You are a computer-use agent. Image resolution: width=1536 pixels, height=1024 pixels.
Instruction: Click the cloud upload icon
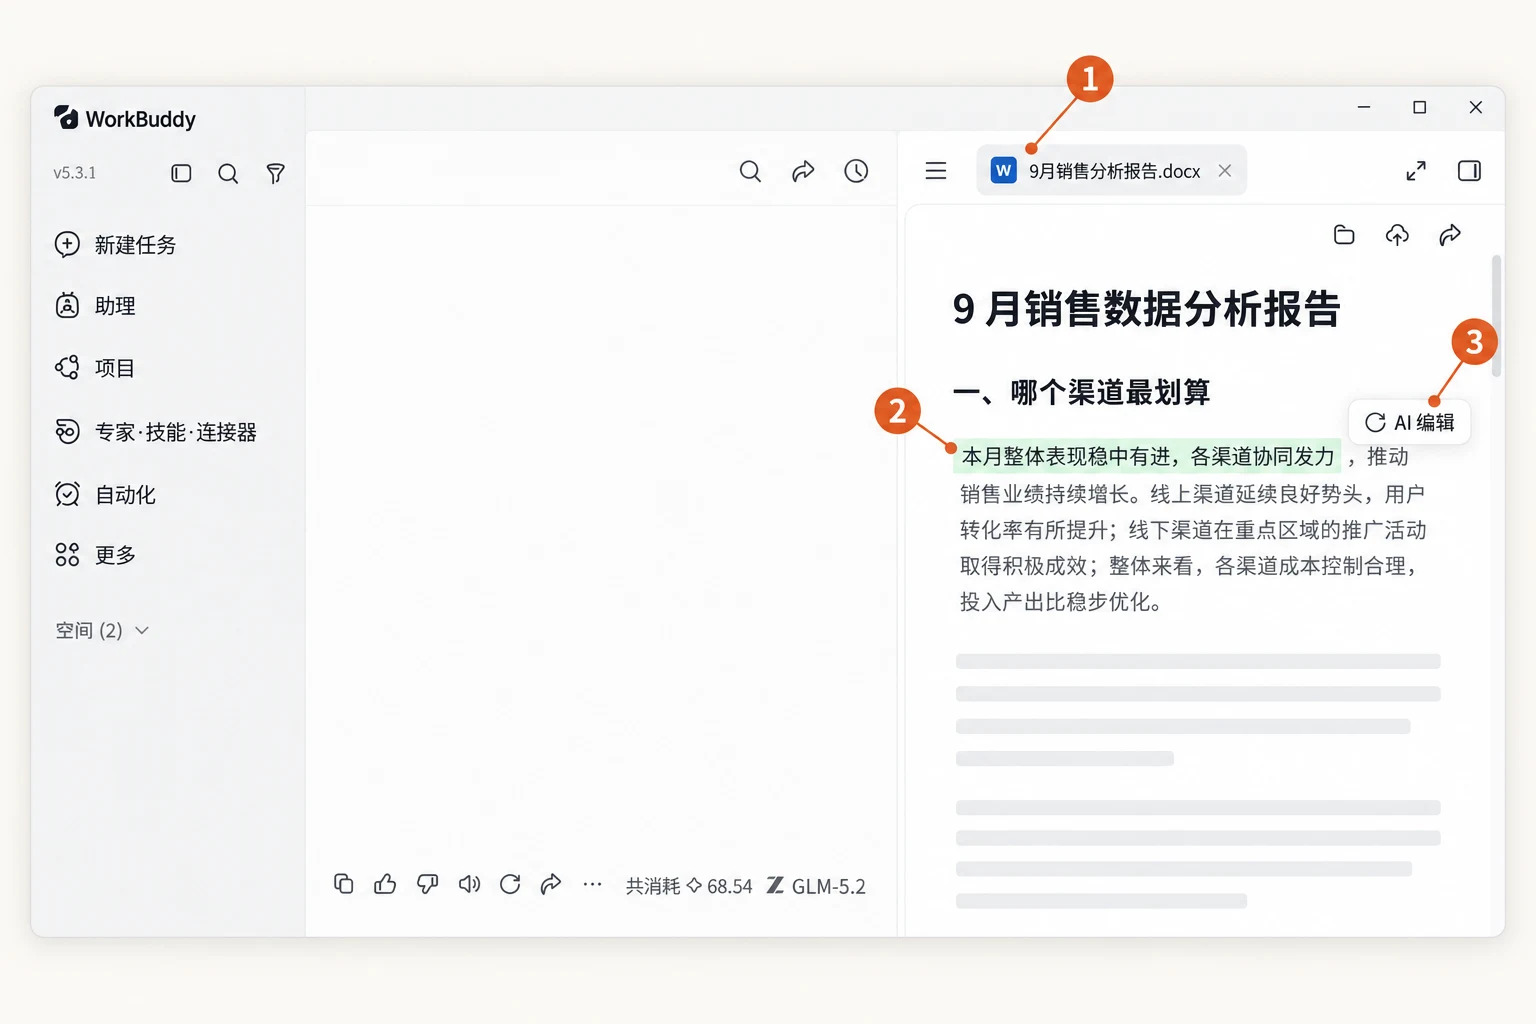click(x=1397, y=235)
